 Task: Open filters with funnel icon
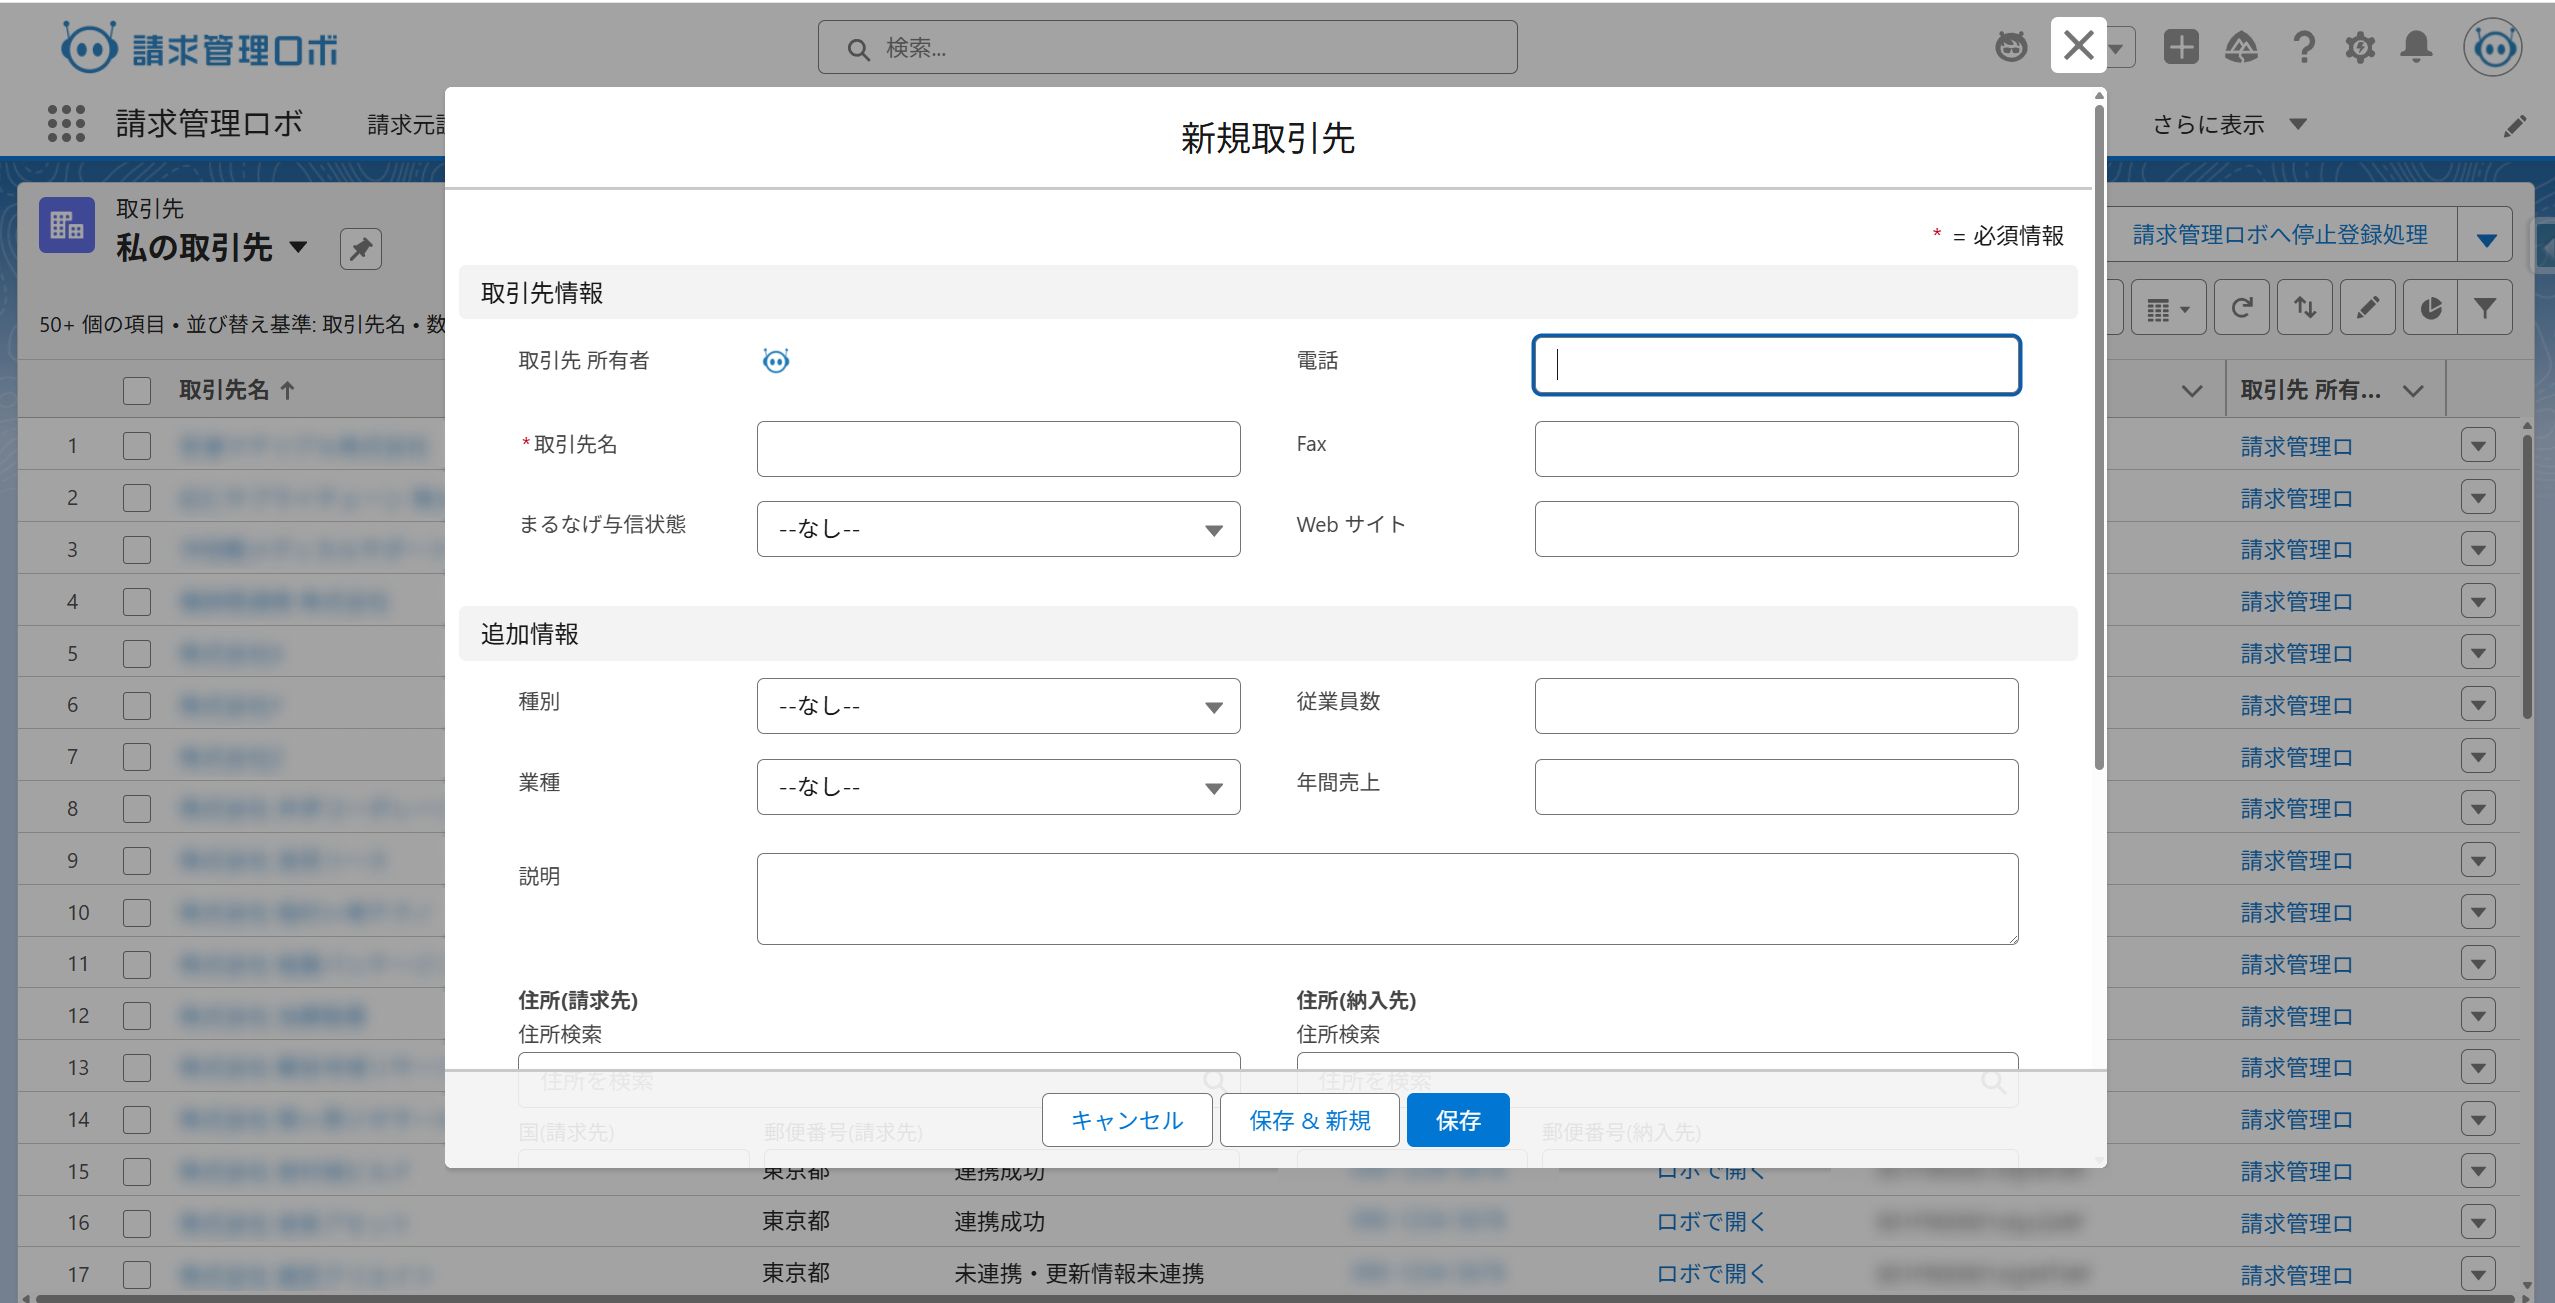[2485, 308]
